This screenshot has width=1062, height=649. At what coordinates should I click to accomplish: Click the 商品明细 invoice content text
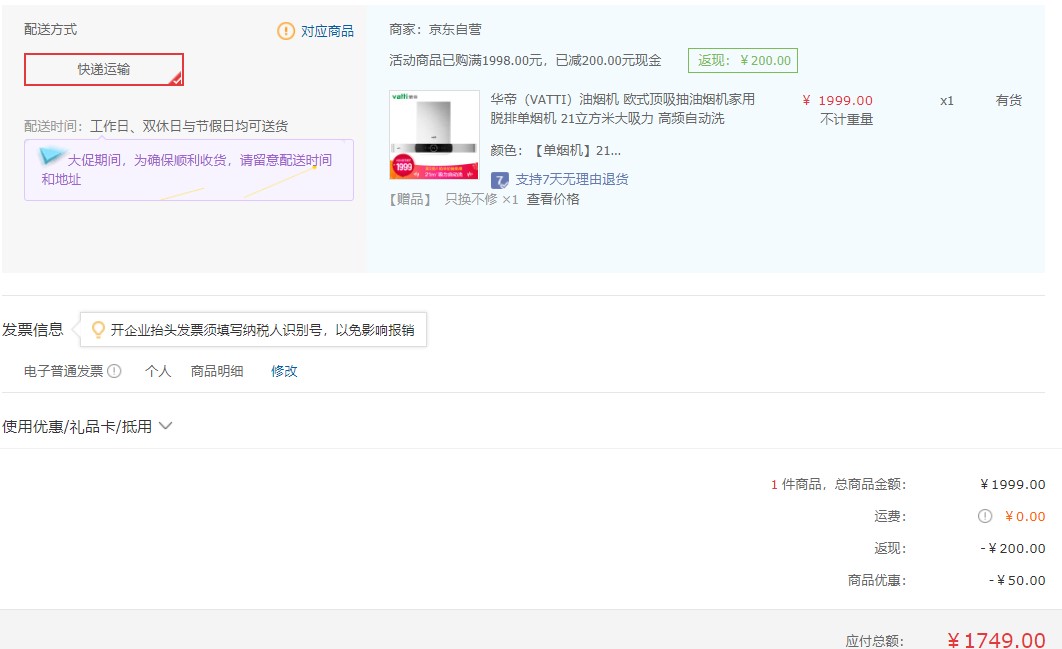[x=217, y=371]
